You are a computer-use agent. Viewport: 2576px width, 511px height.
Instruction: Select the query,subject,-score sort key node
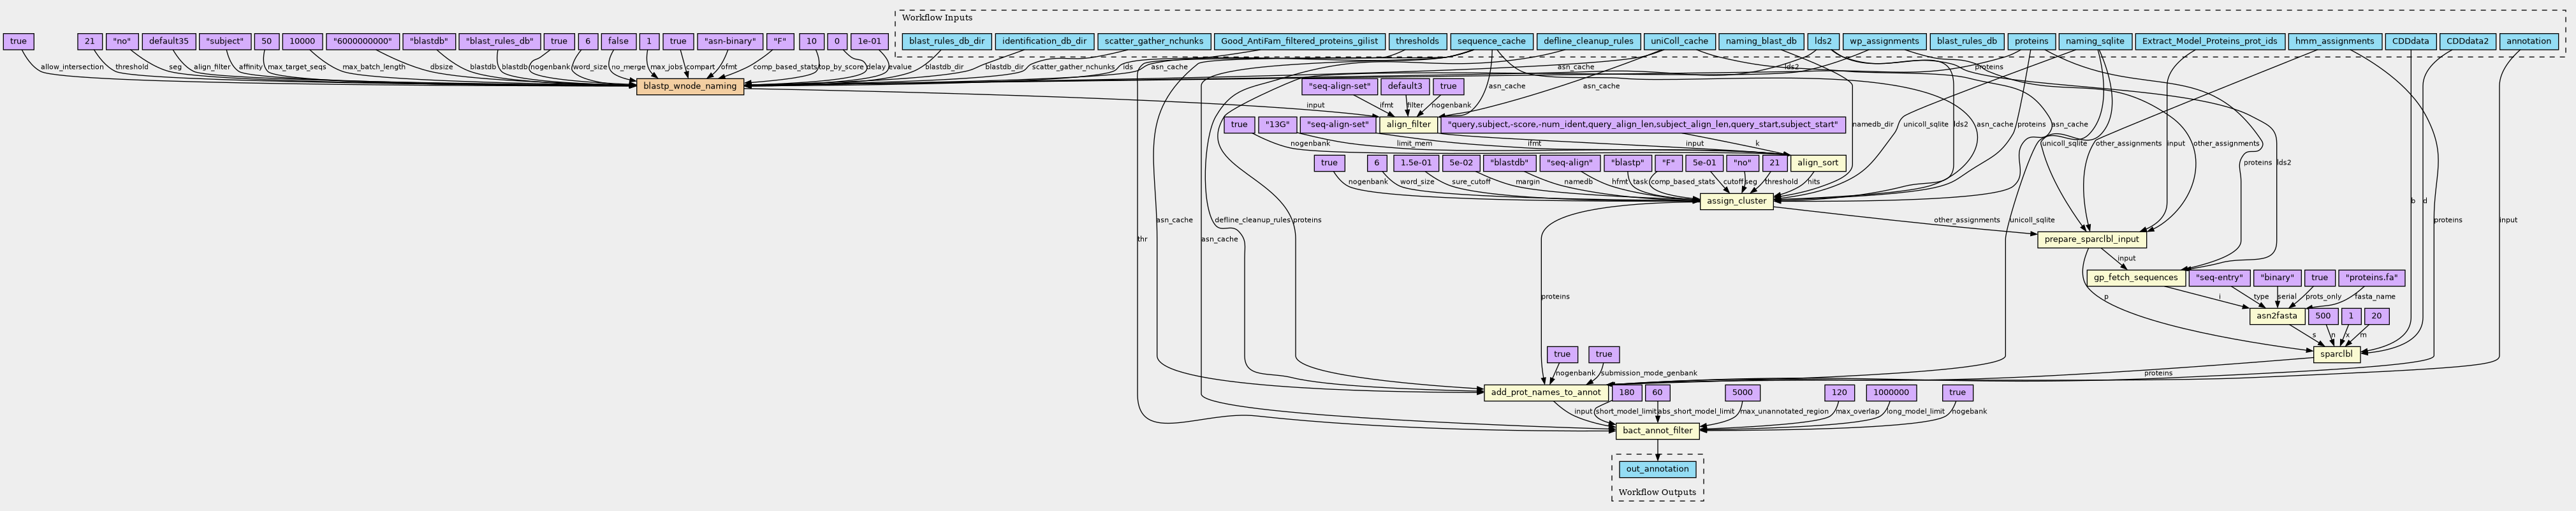pos(1642,125)
